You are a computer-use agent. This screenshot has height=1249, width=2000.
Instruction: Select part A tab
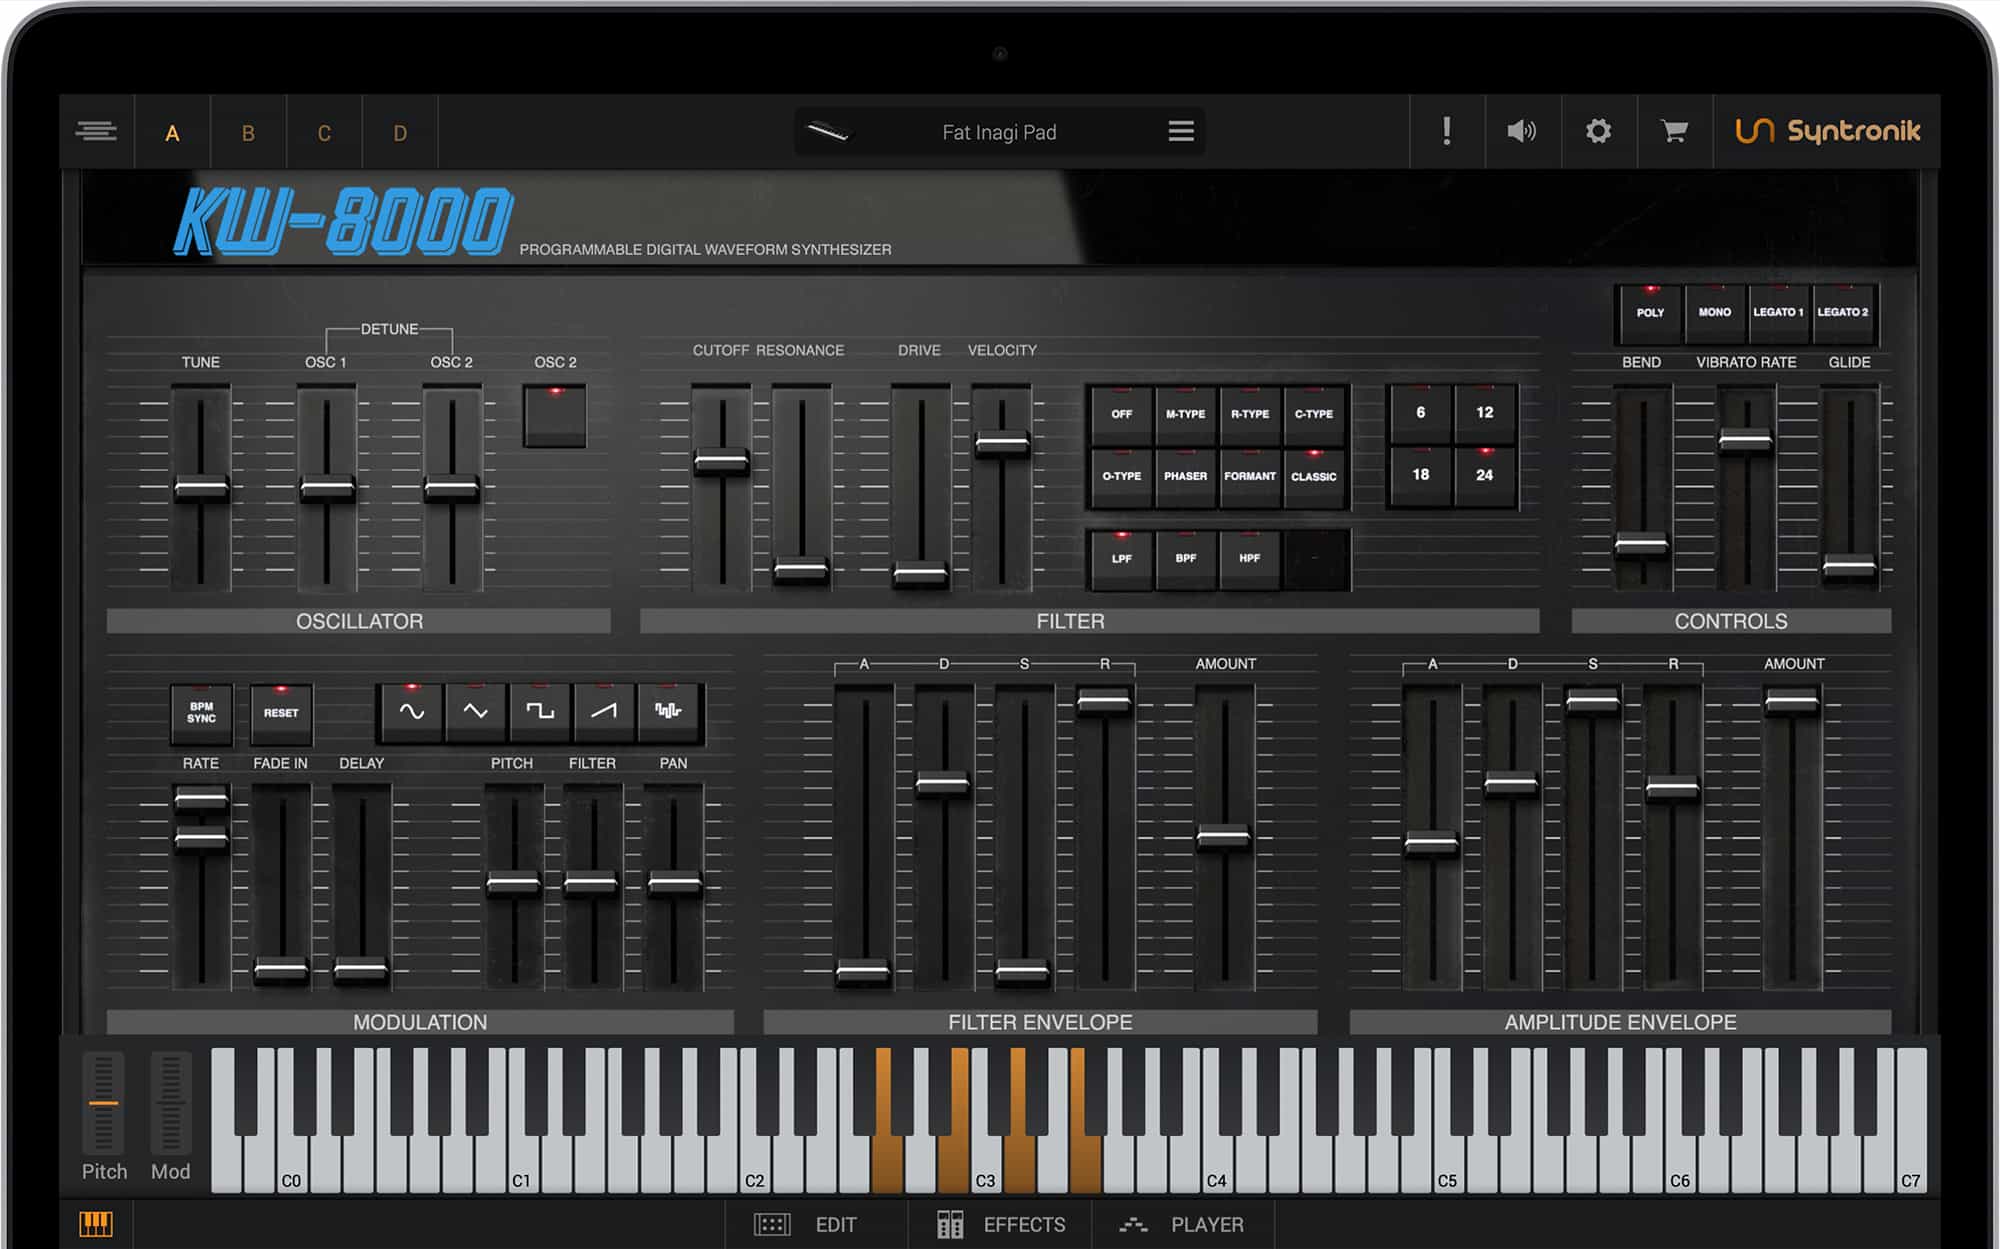(172, 133)
